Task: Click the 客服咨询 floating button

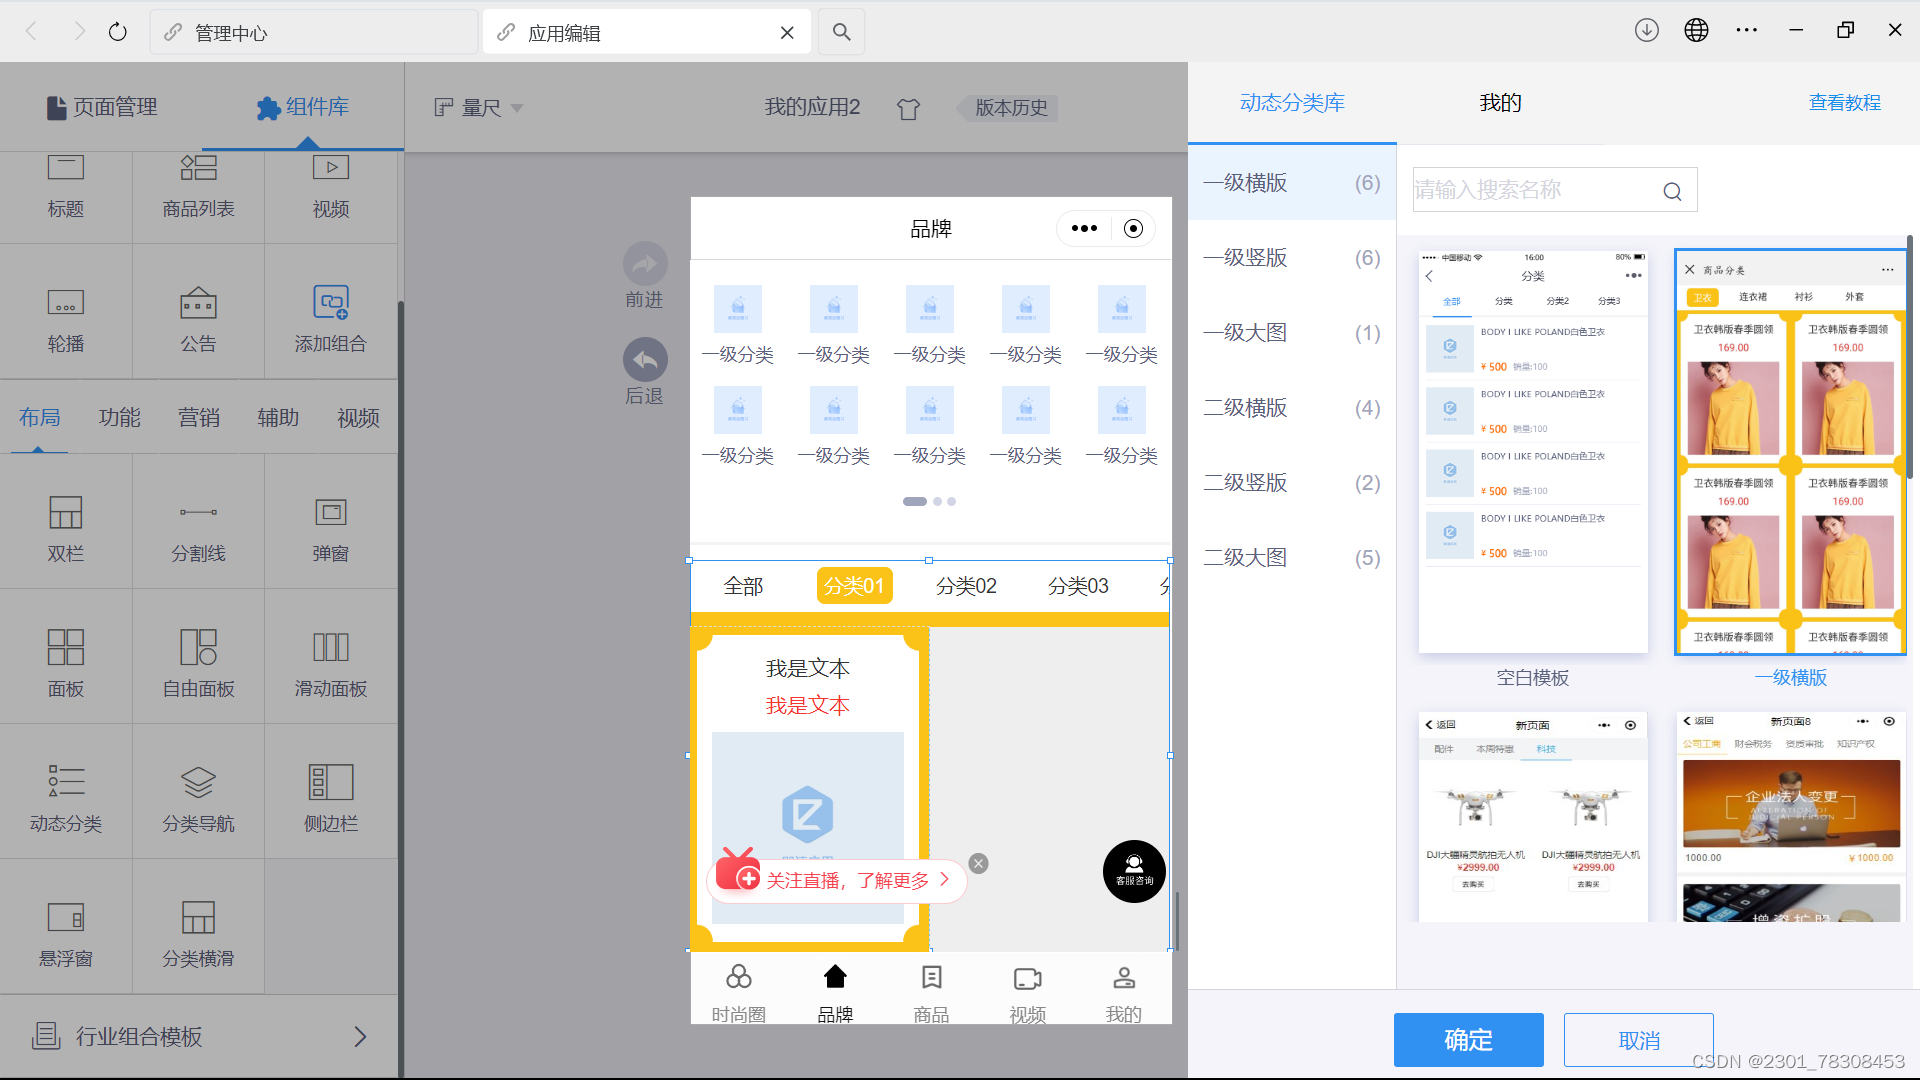Action: click(x=1134, y=871)
